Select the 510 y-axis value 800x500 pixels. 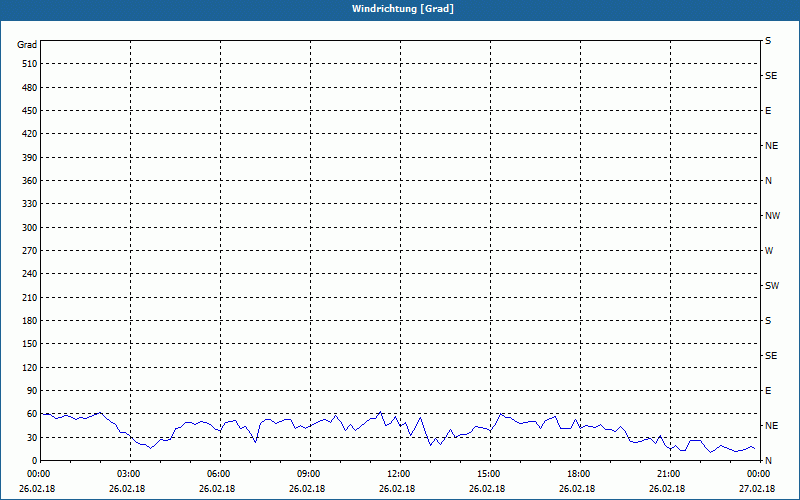30,64
